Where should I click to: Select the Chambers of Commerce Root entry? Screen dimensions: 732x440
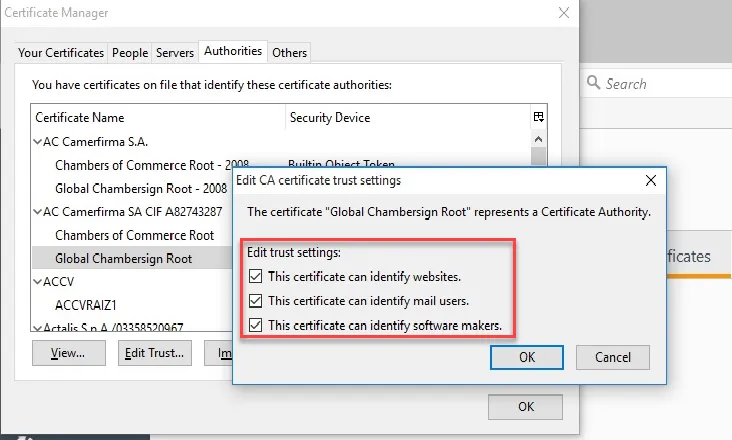click(134, 235)
